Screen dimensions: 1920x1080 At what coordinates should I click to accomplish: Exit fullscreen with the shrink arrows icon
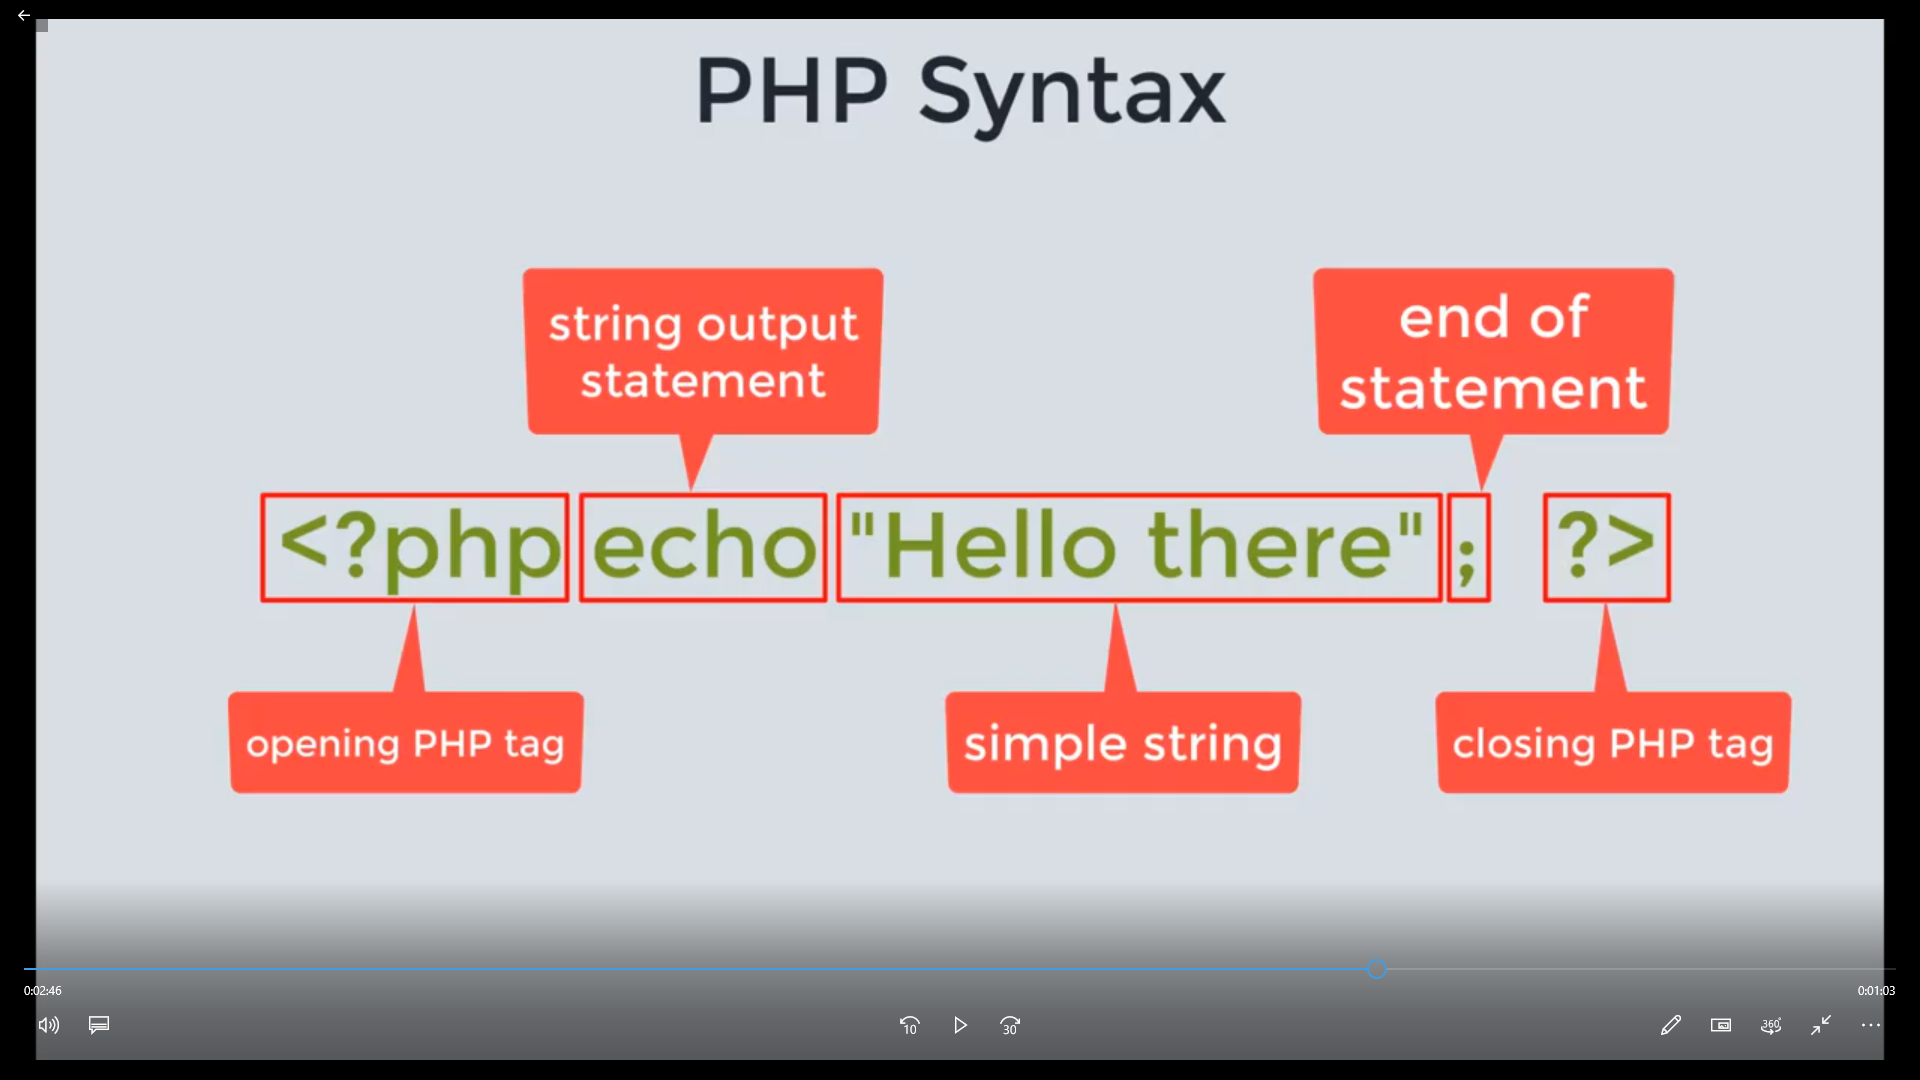[x=1820, y=1025]
